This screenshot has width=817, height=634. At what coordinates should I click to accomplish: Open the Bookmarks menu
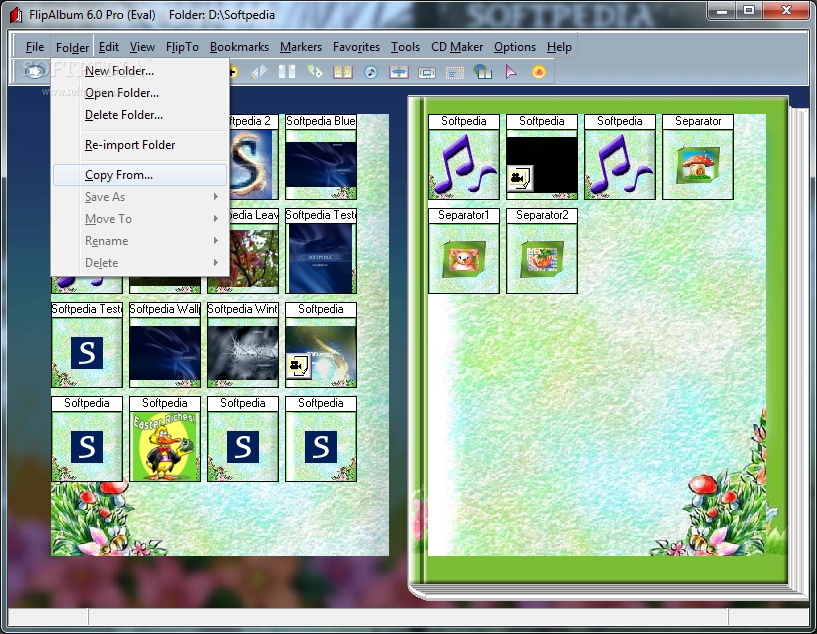[239, 47]
